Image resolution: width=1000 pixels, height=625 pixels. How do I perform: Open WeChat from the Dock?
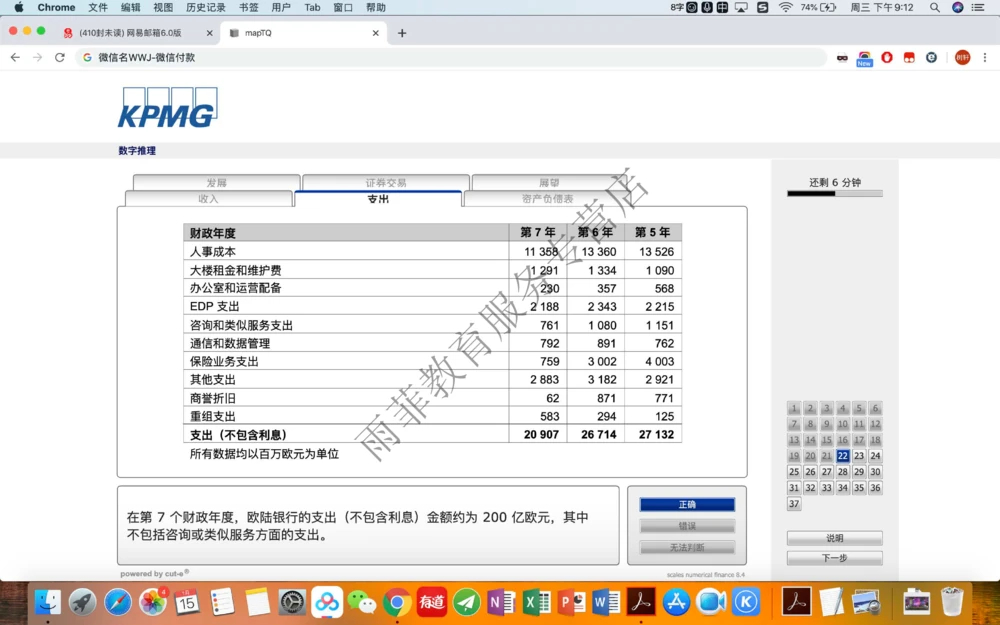pyautogui.click(x=362, y=602)
